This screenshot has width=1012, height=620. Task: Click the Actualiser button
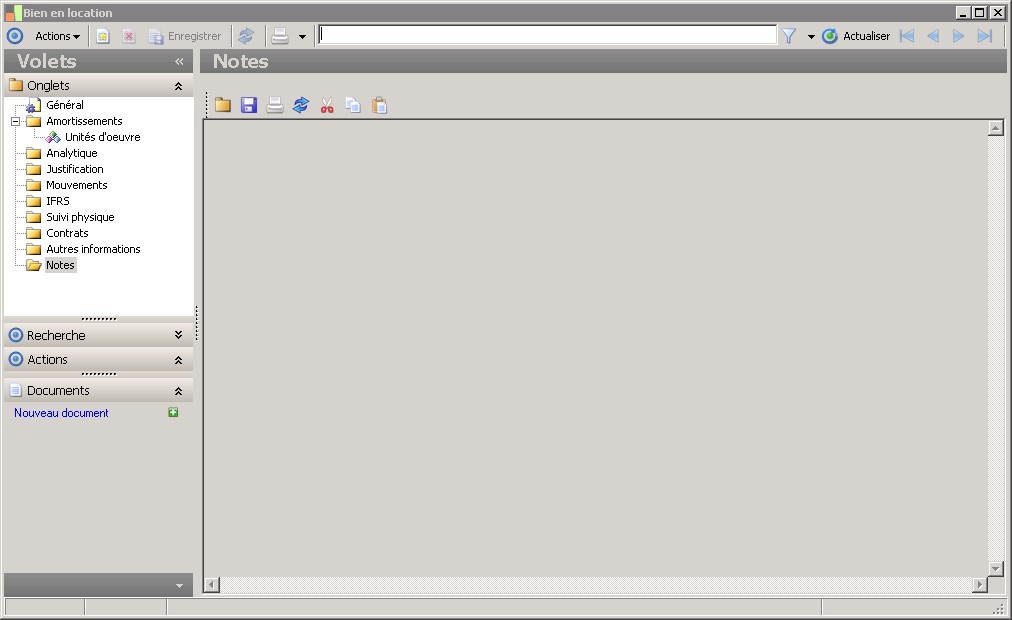856,36
